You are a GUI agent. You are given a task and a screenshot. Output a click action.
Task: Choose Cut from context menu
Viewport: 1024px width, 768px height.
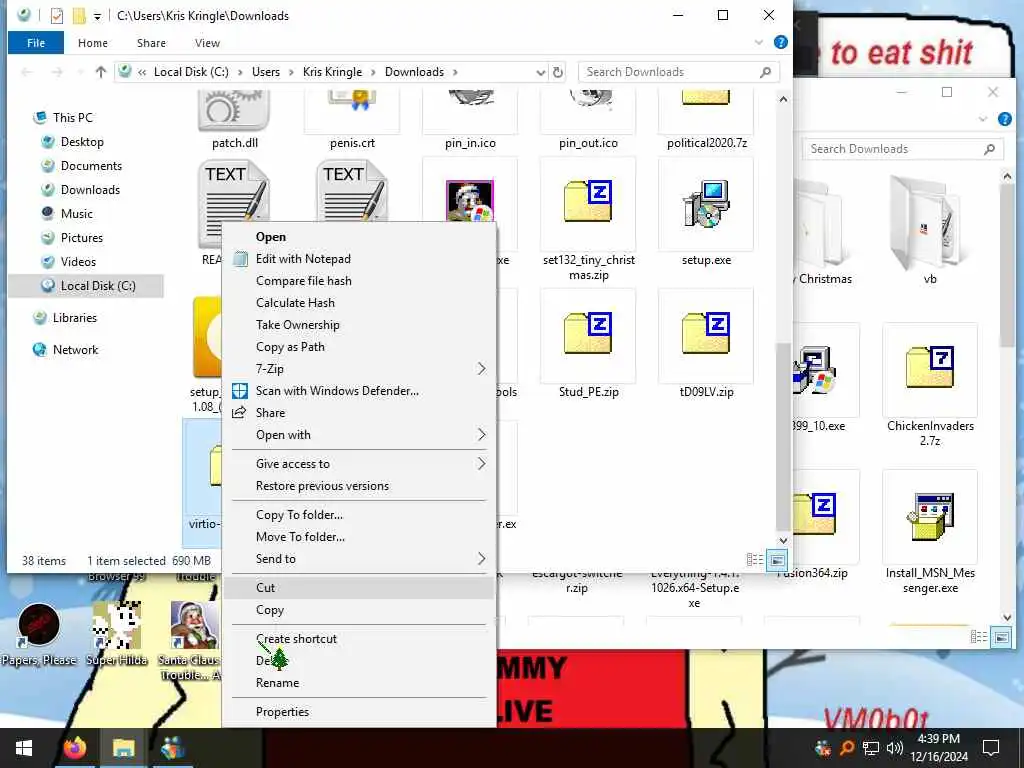coord(359,588)
